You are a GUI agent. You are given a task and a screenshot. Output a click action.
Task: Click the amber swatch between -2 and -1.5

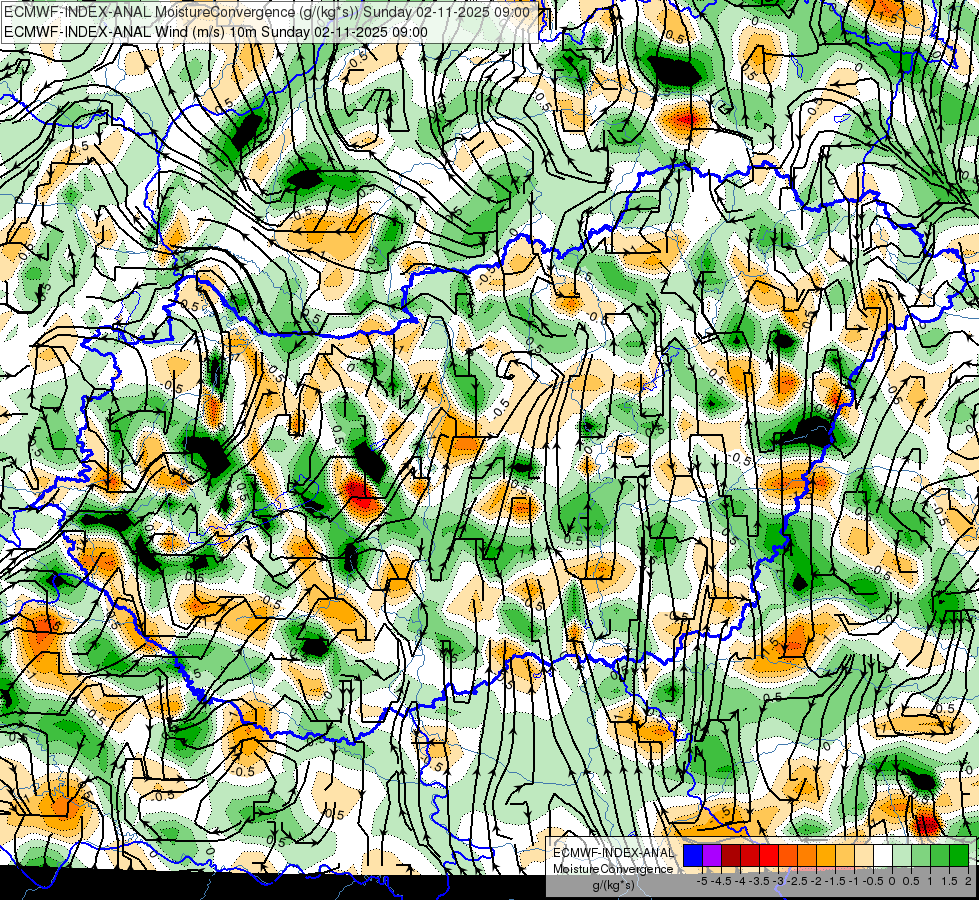(826, 855)
